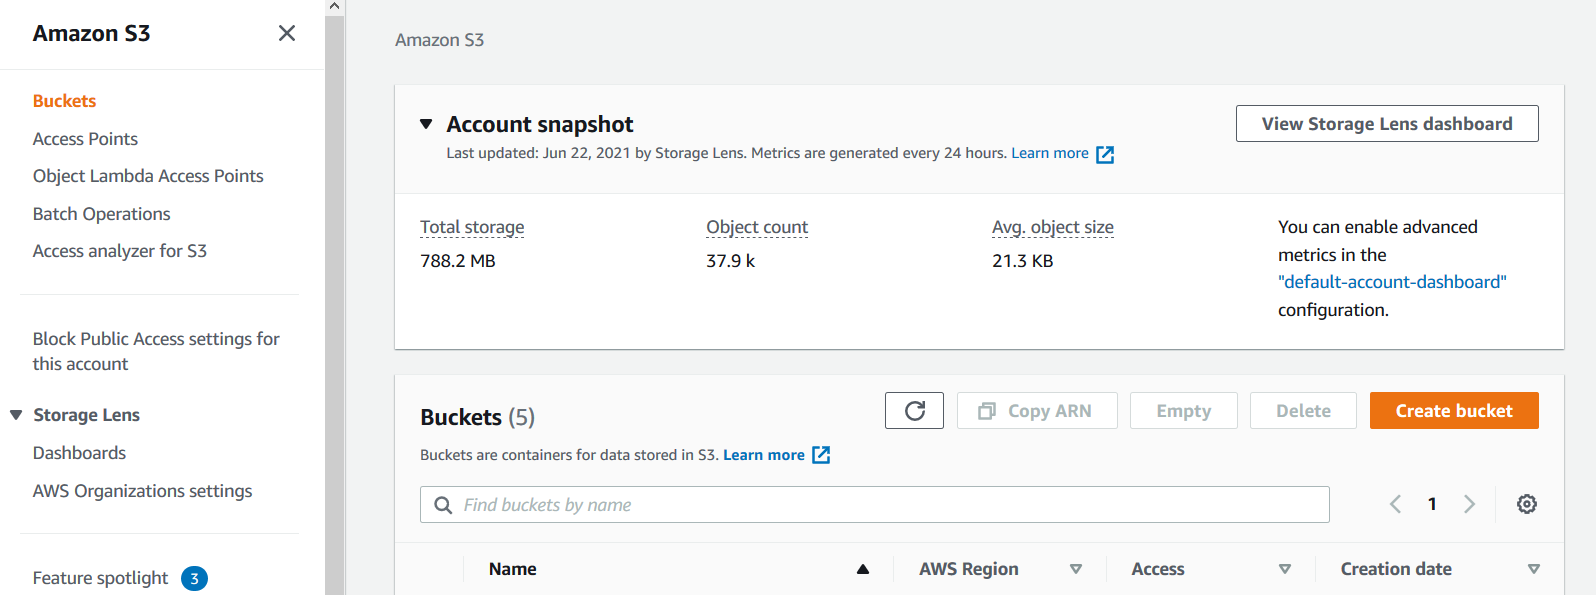Collapse the Account snapshot section
The width and height of the screenshot is (1596, 595).
(426, 124)
